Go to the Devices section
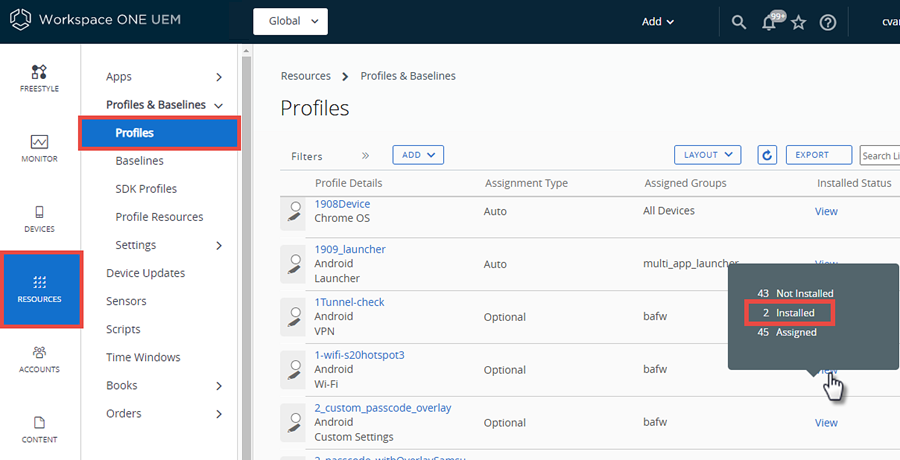This screenshot has width=900, height=460. tap(39, 219)
